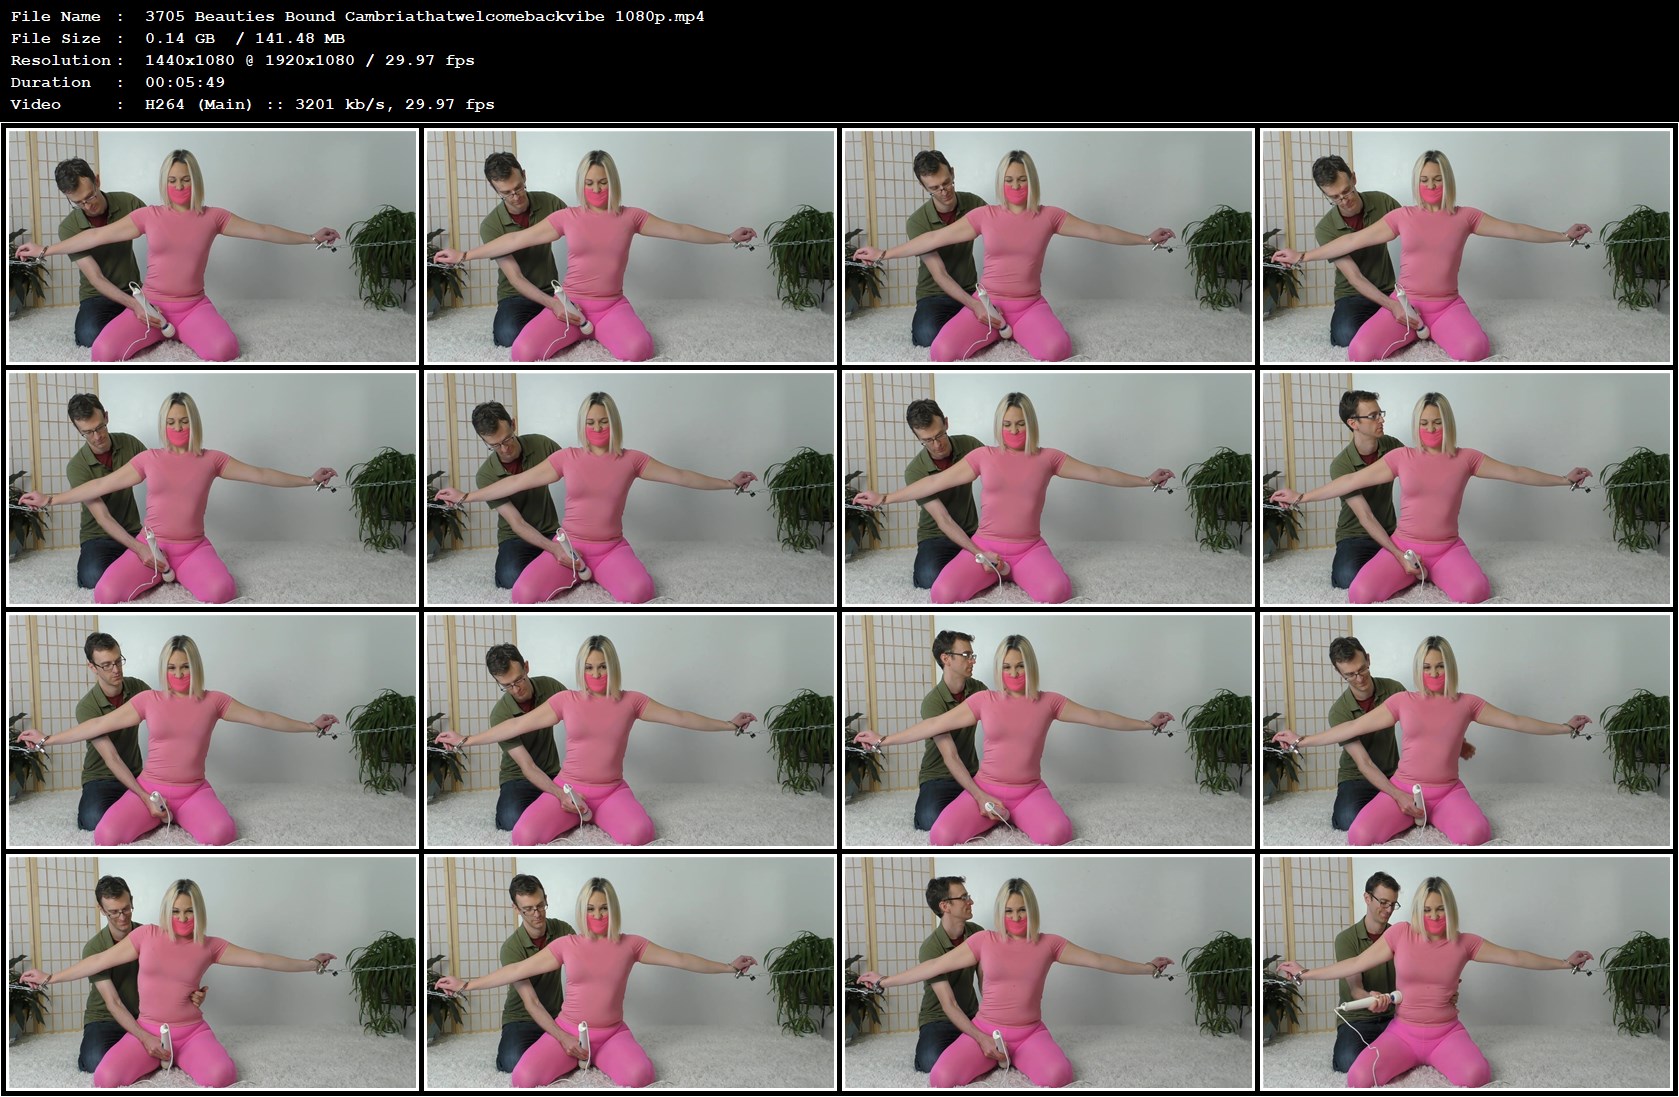Open the fourth thumbnail in the first row

1466,246
